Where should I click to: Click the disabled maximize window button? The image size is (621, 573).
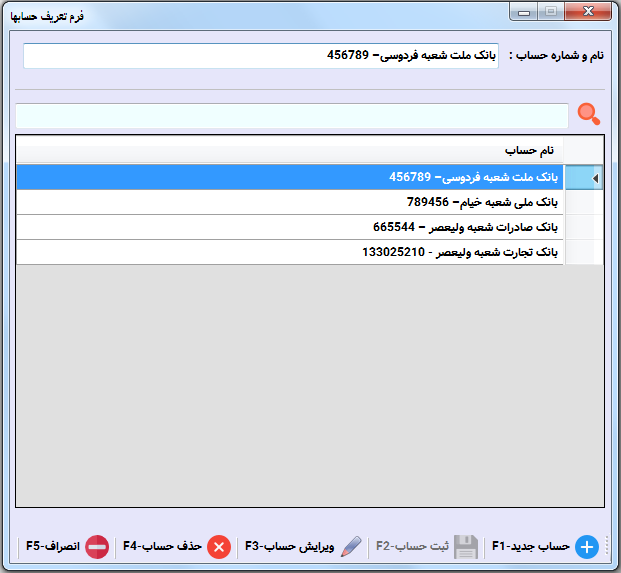pyautogui.click(x=551, y=11)
